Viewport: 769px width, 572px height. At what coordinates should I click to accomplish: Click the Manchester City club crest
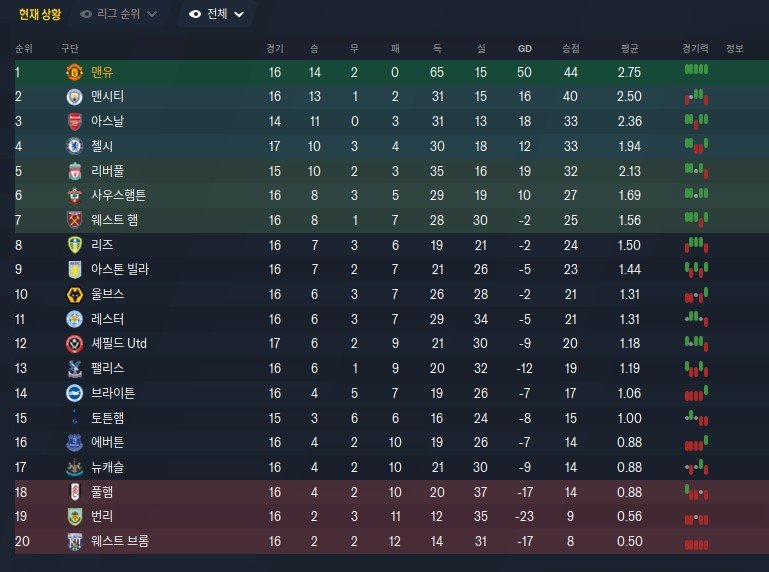click(75, 97)
